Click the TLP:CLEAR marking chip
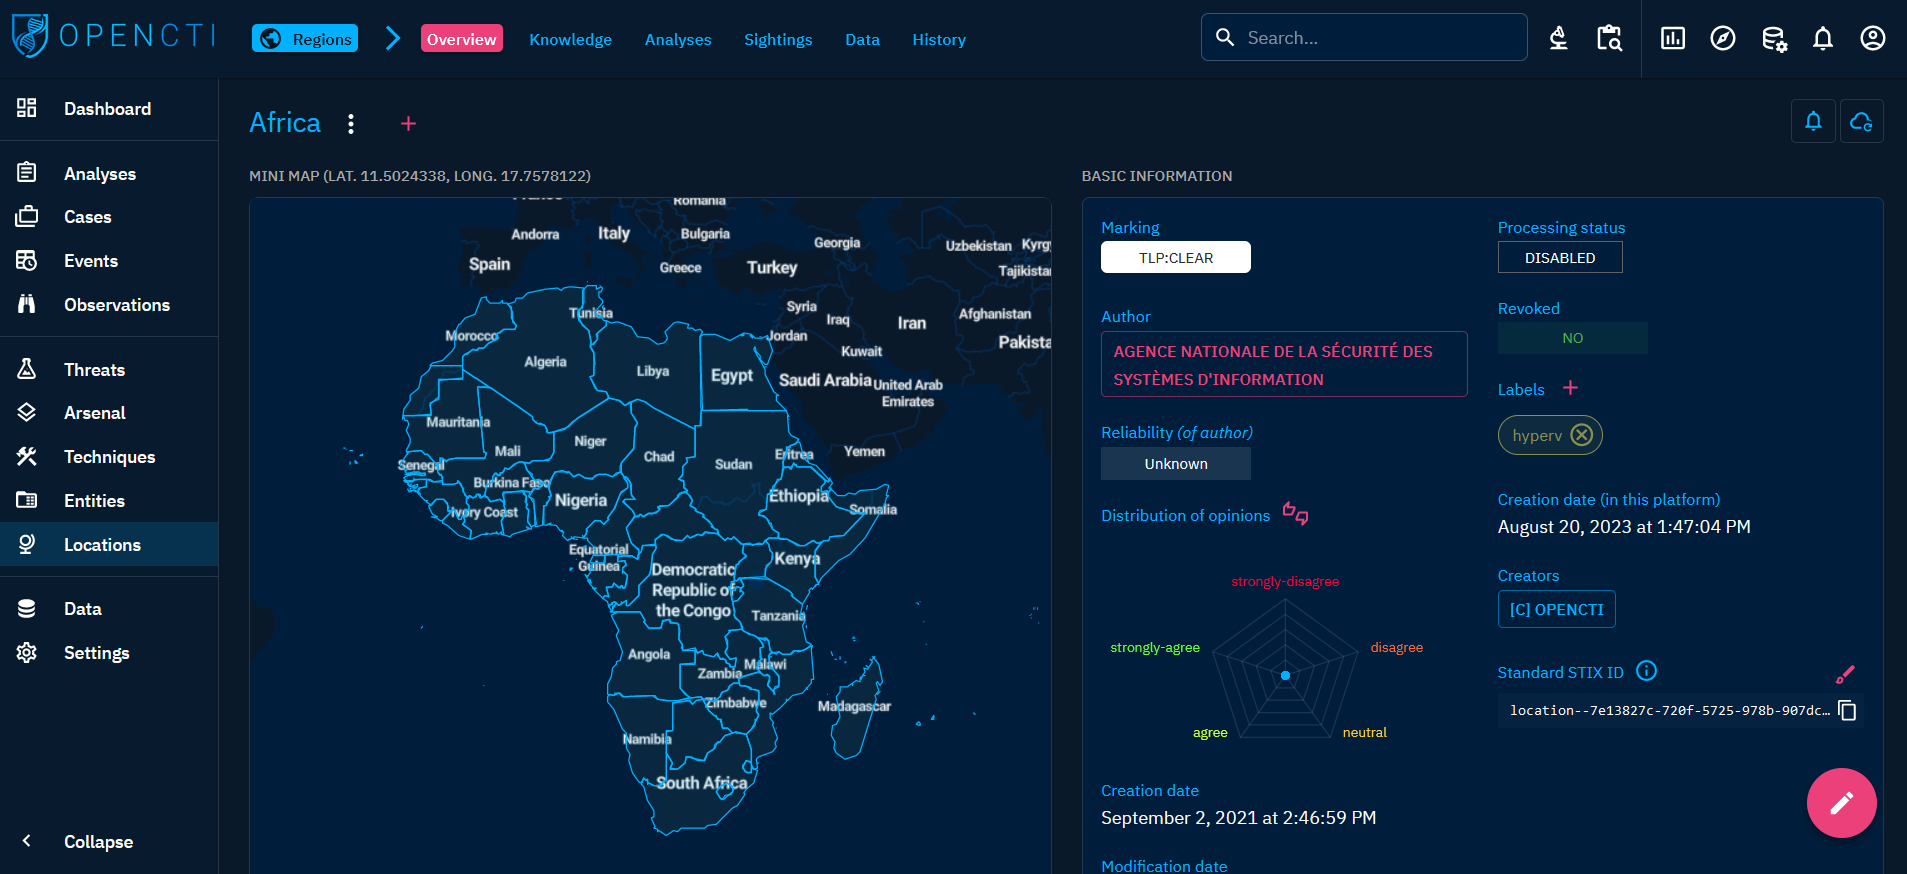The width and height of the screenshot is (1907, 874). point(1175,258)
